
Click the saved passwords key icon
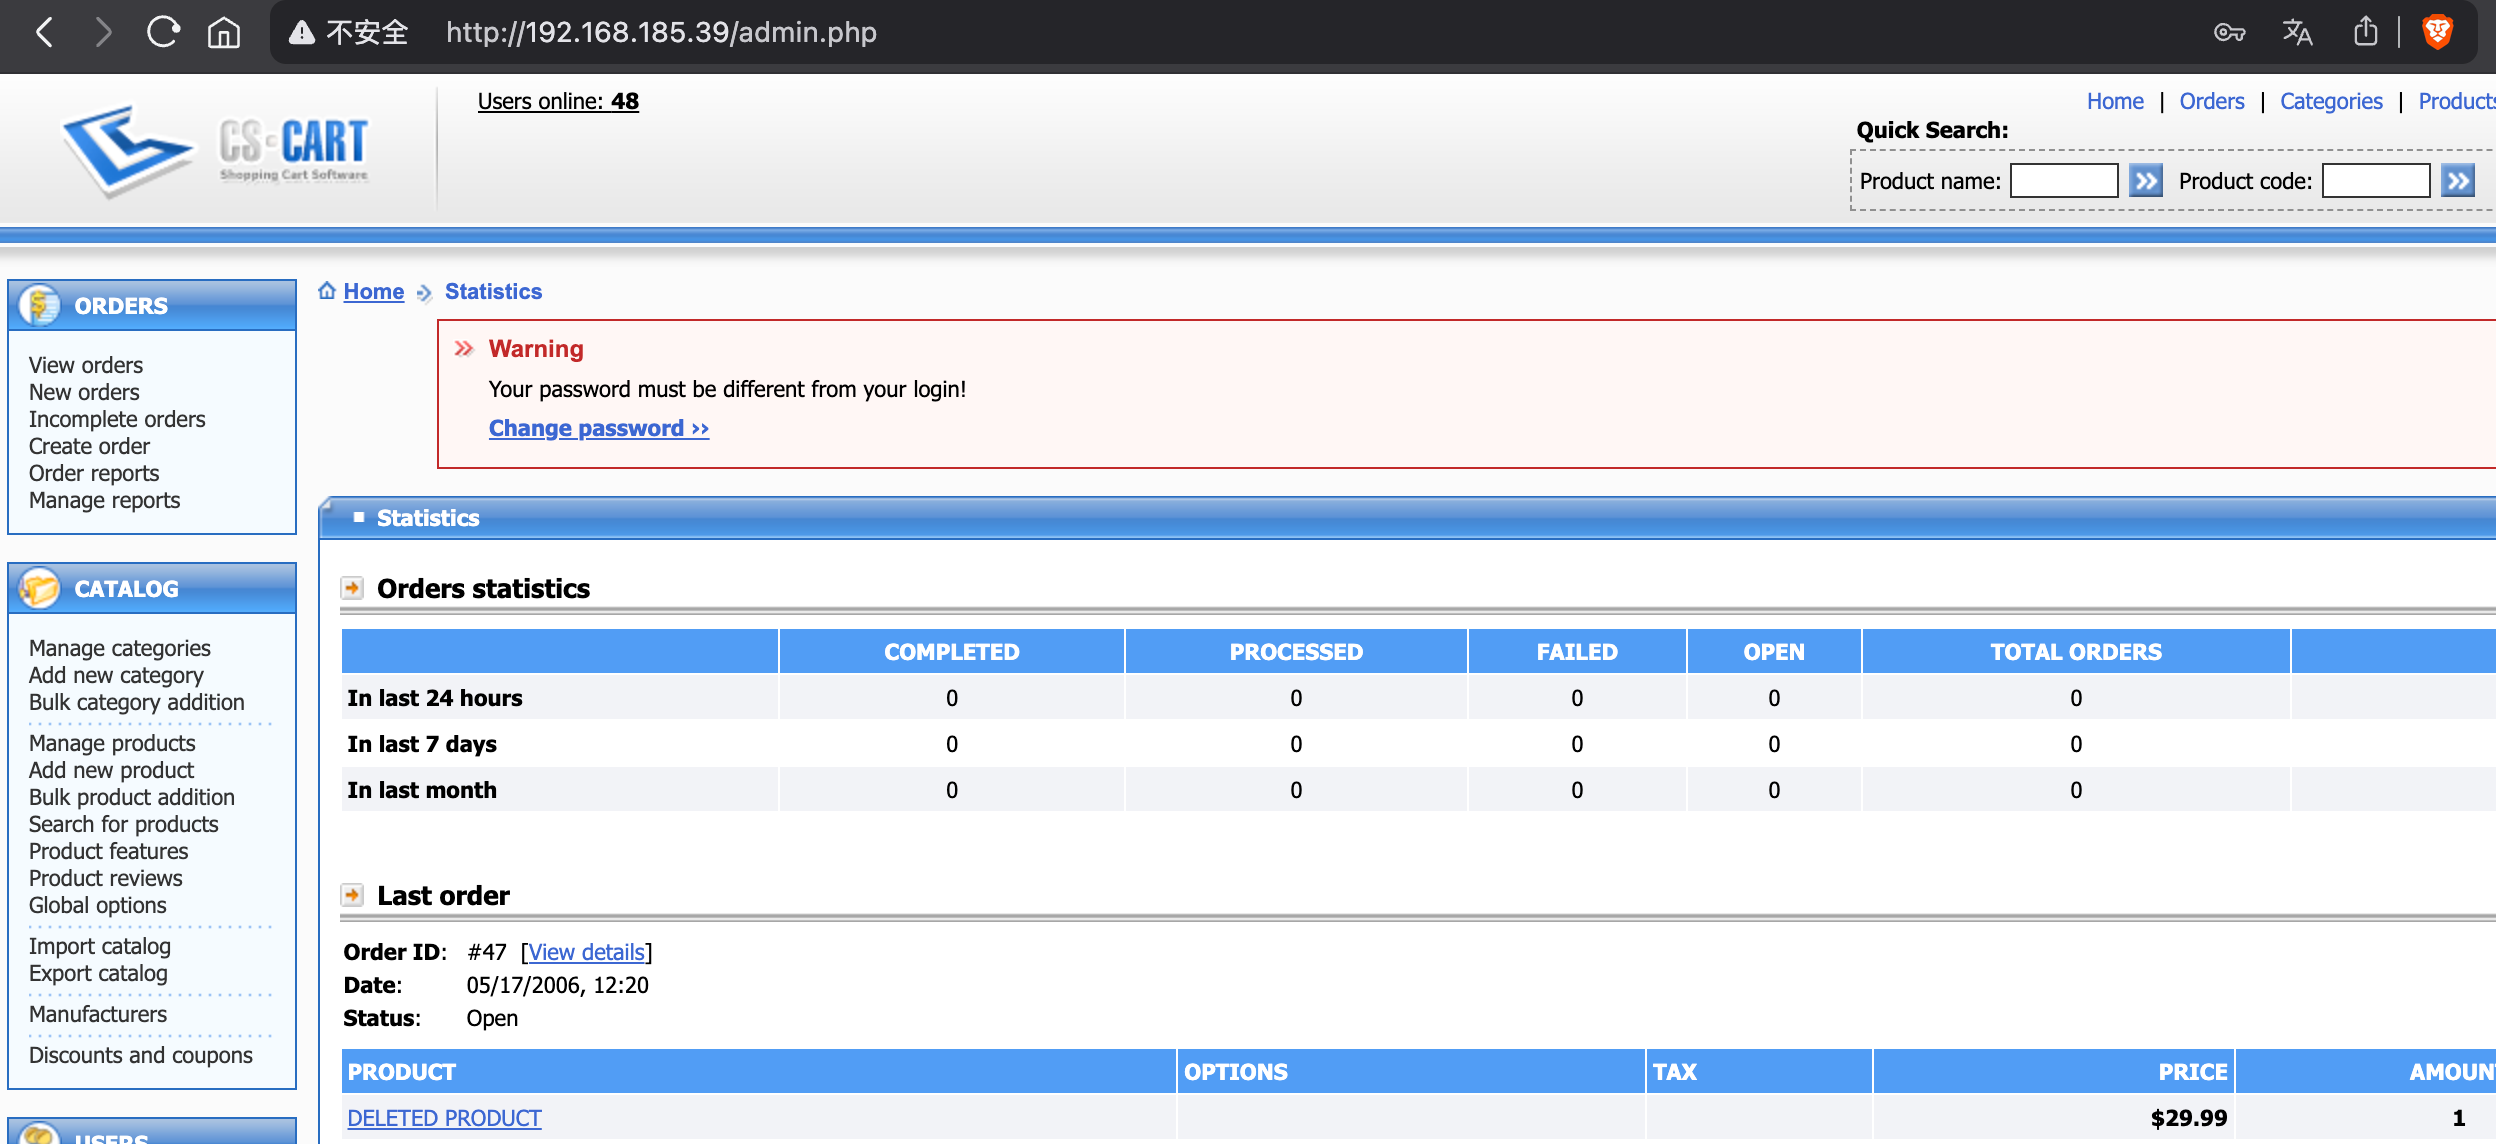click(2229, 33)
